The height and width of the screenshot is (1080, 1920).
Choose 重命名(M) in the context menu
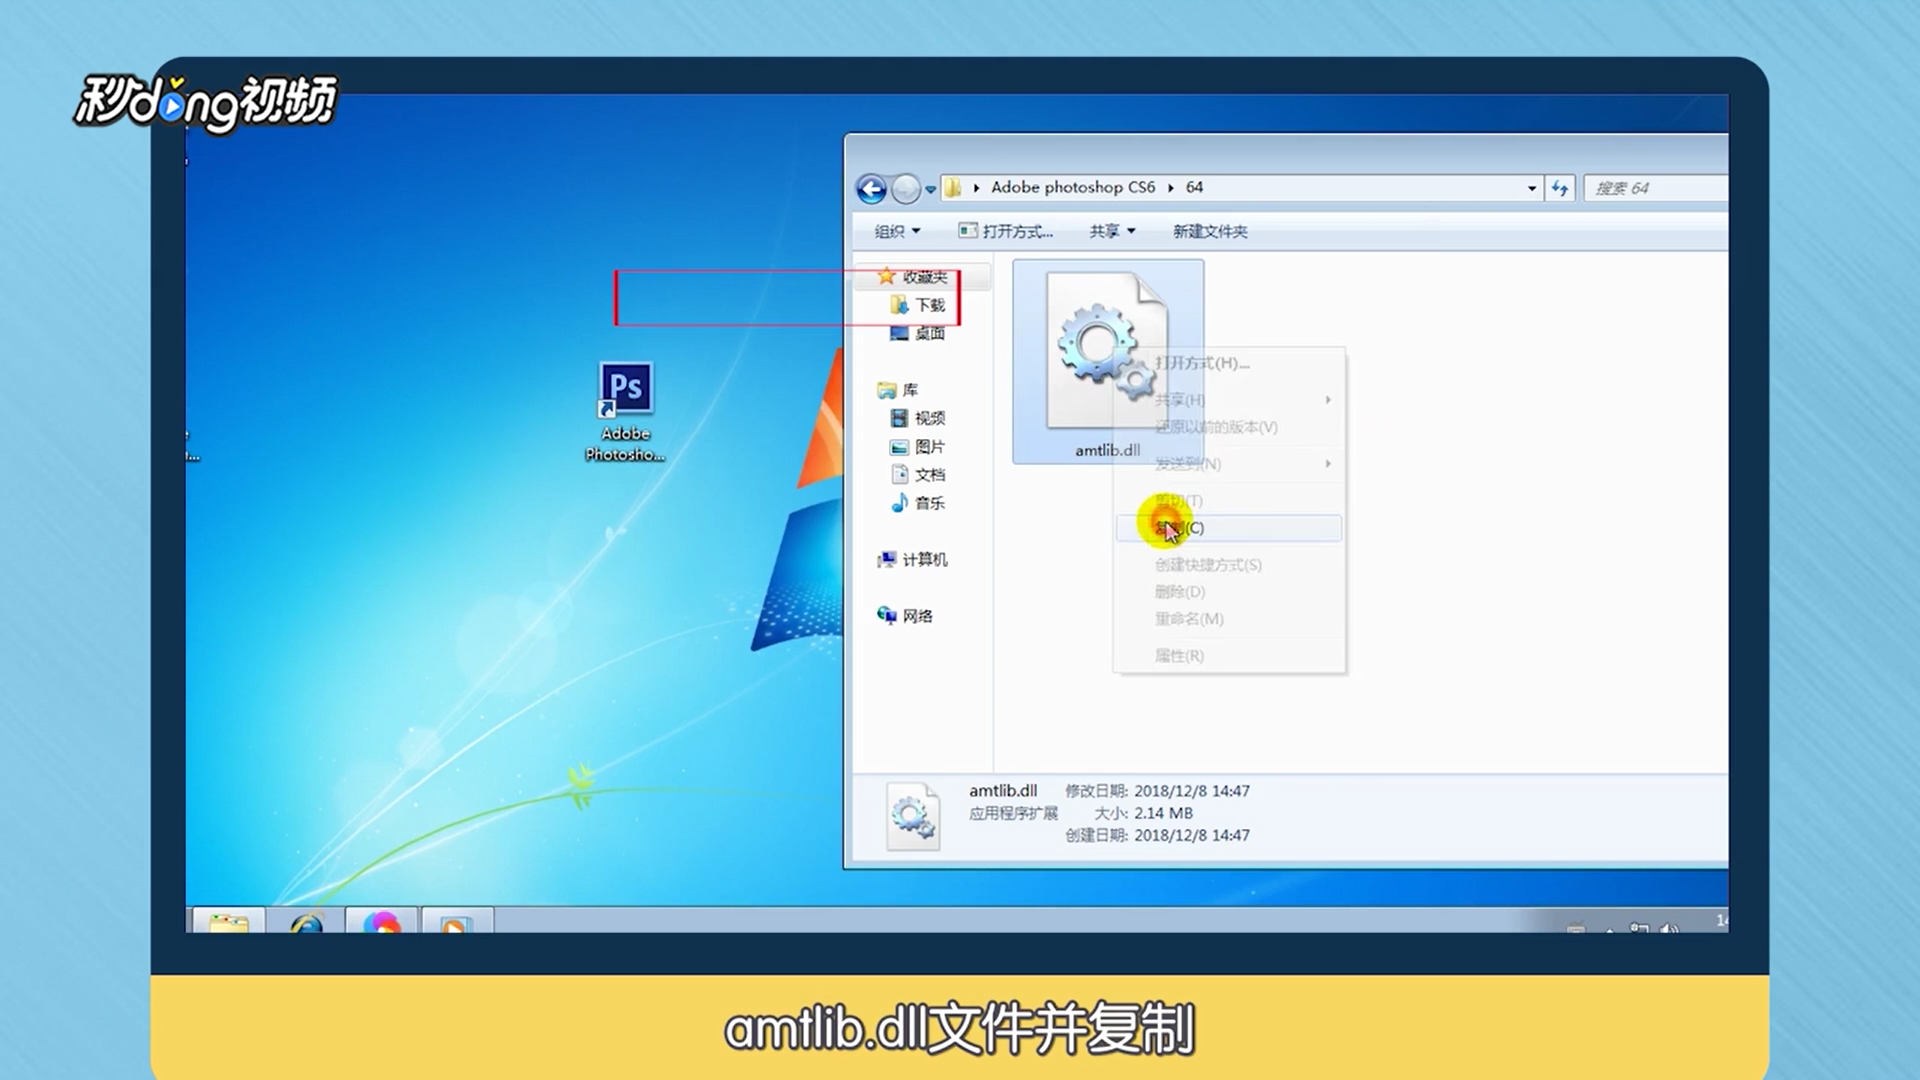coord(1229,619)
